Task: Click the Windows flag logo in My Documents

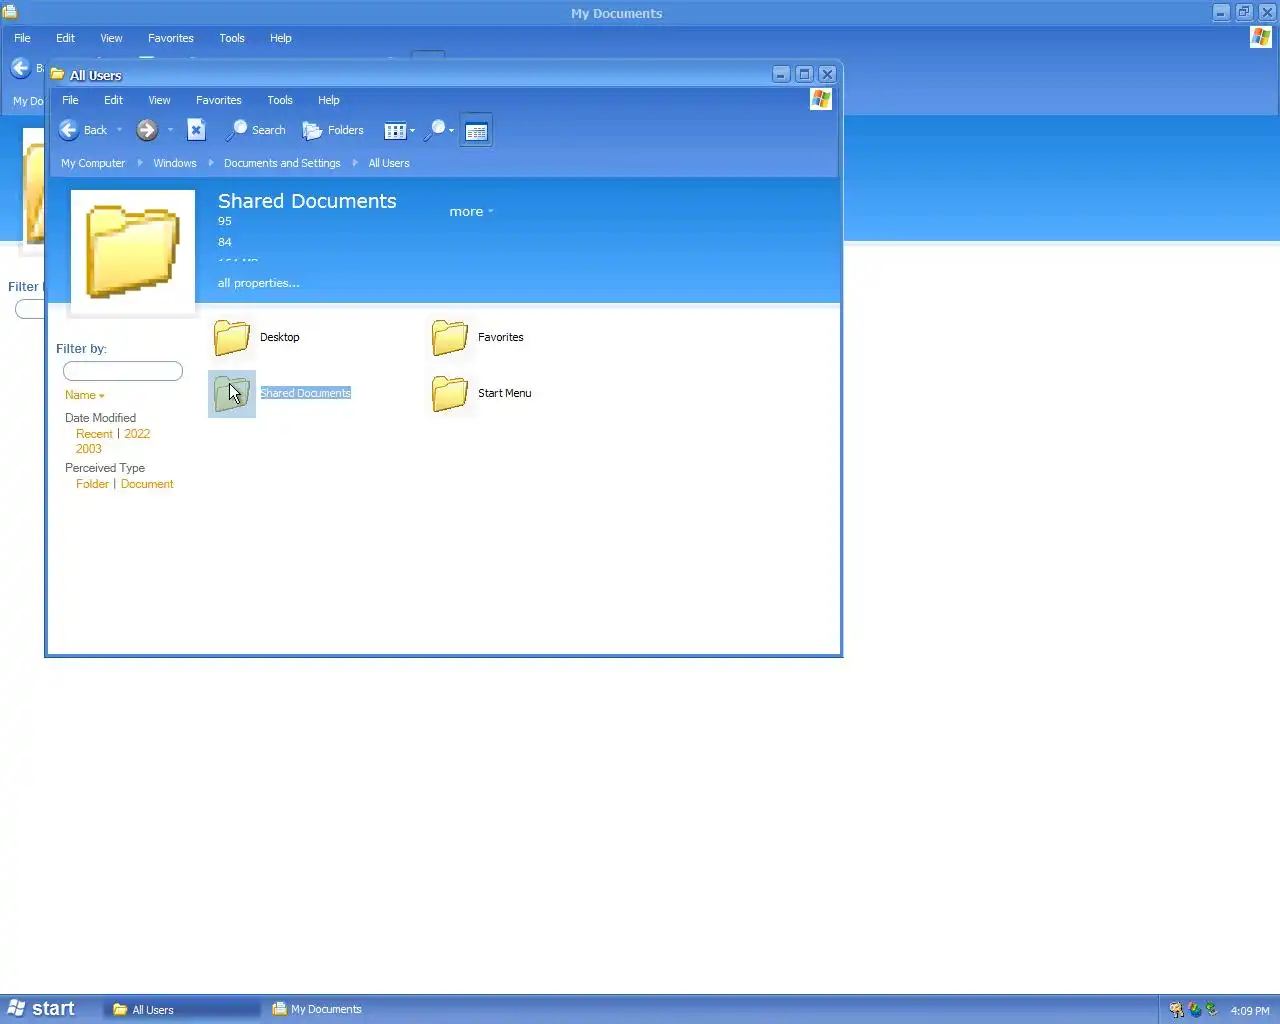Action: [x=1261, y=37]
